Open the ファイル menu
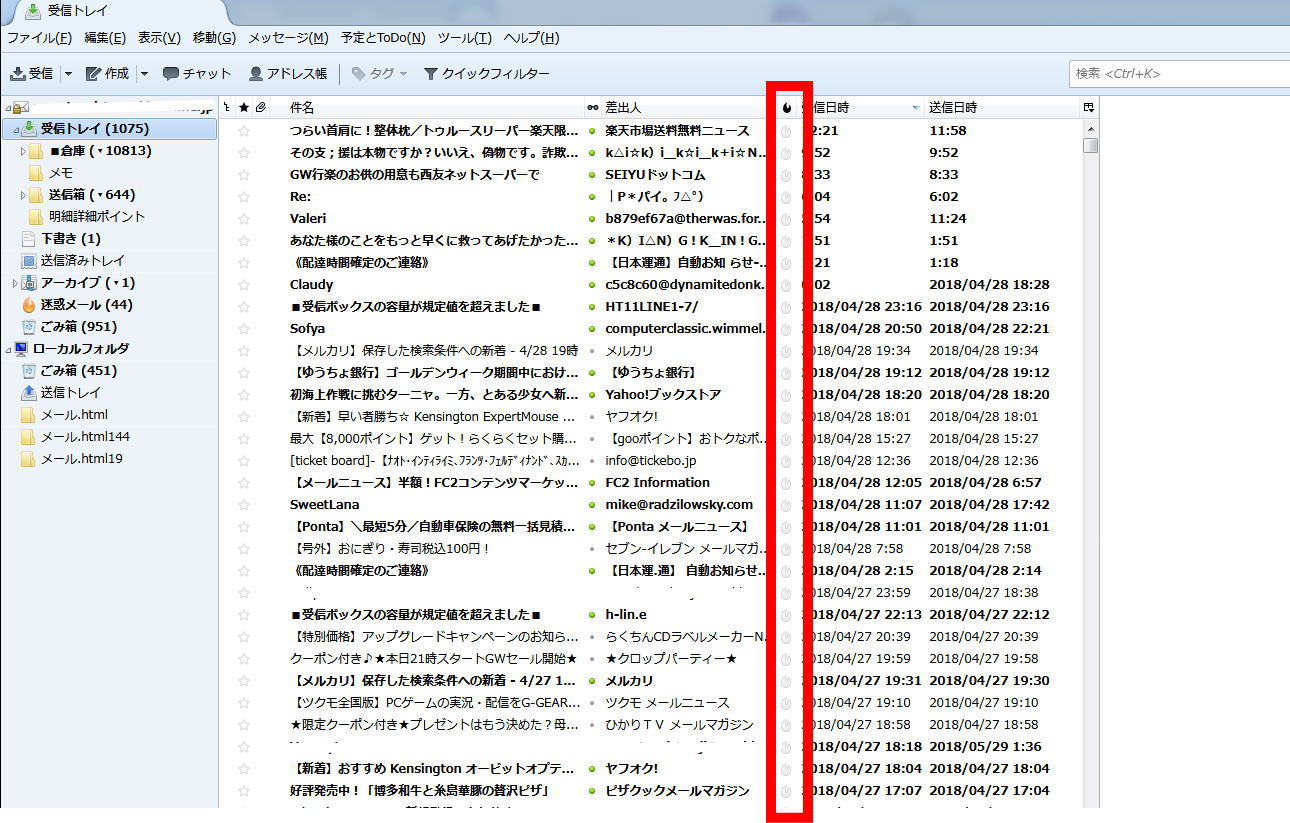This screenshot has height=823, width=1290. click(40, 38)
